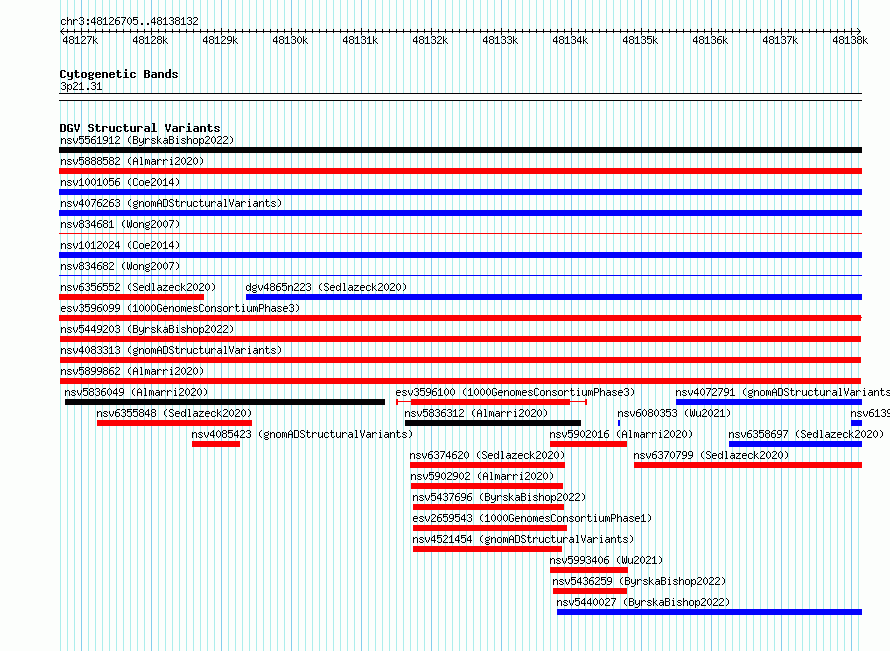Image resolution: width=890 pixels, height=651 pixels.
Task: Click the 48130k ruler mark
Action: 290,40
